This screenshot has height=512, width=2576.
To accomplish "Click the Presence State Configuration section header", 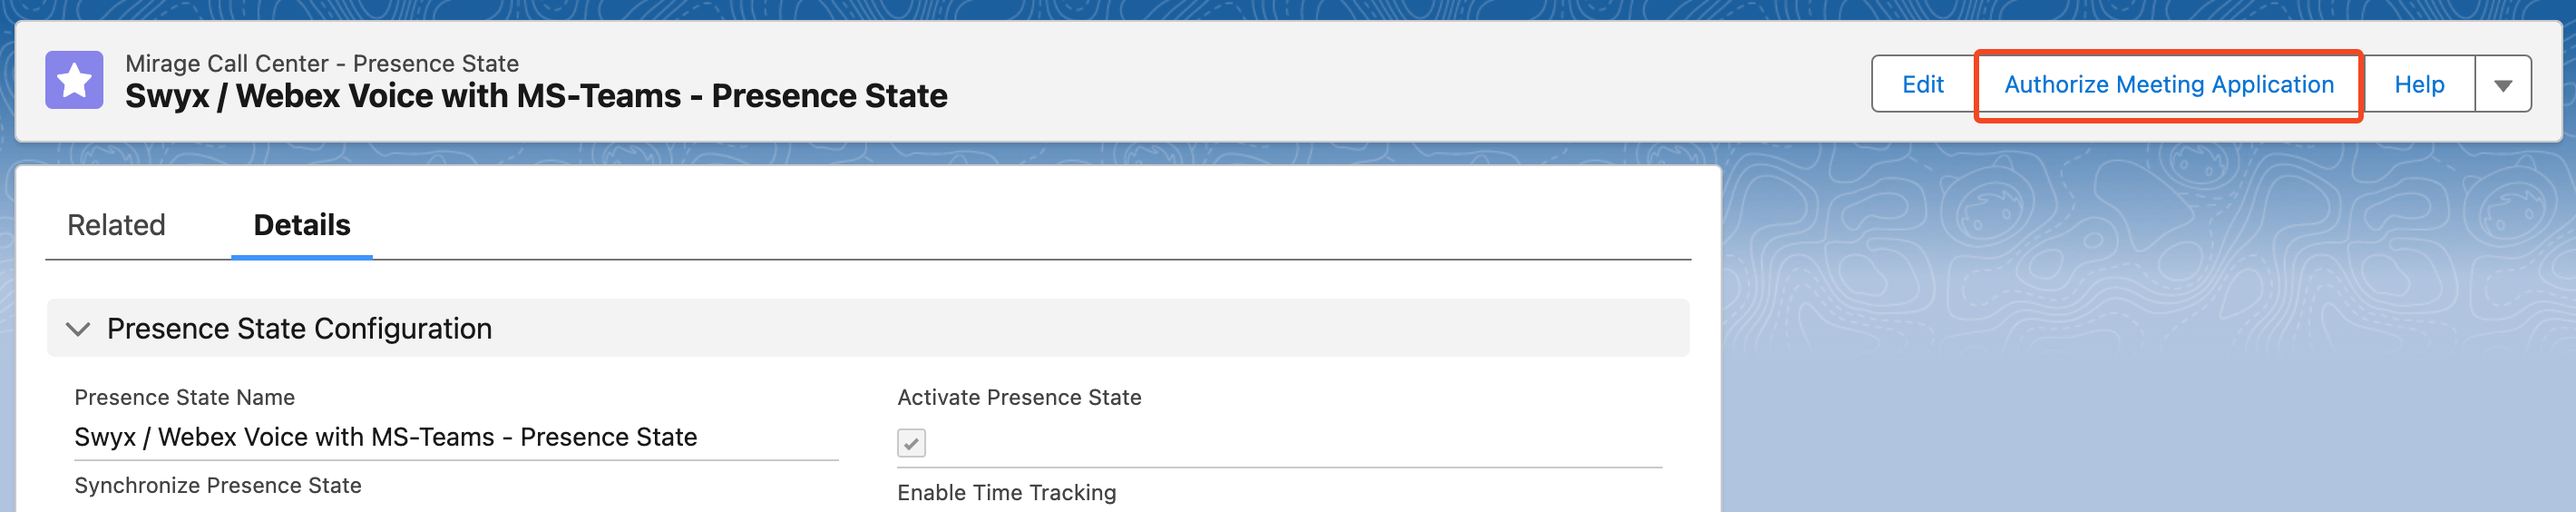I will point(868,328).
